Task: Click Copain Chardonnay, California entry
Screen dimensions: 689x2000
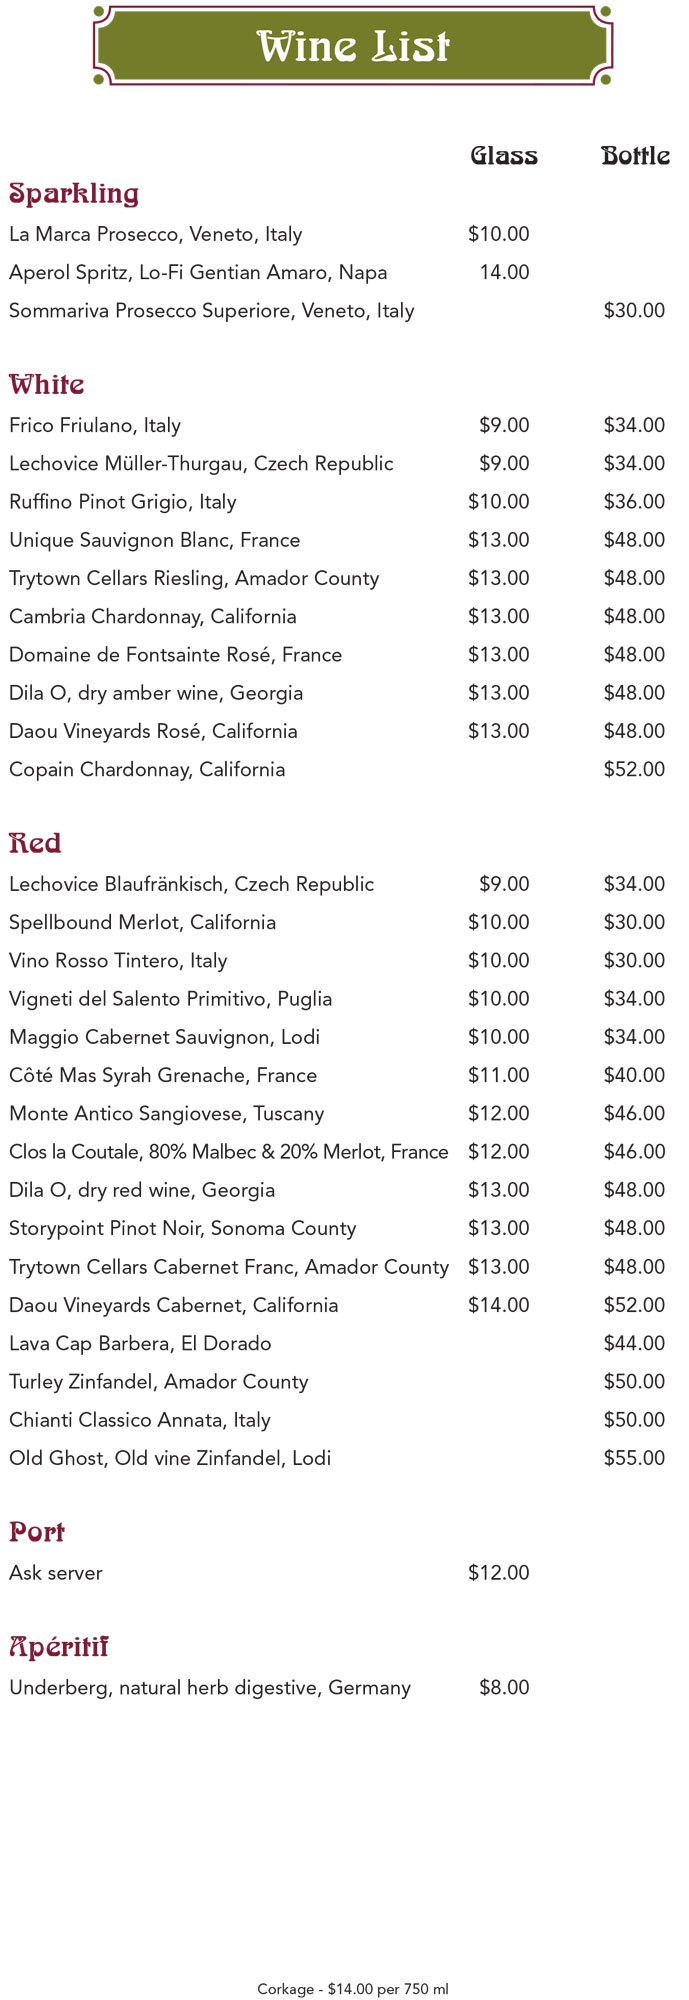Action: (147, 770)
